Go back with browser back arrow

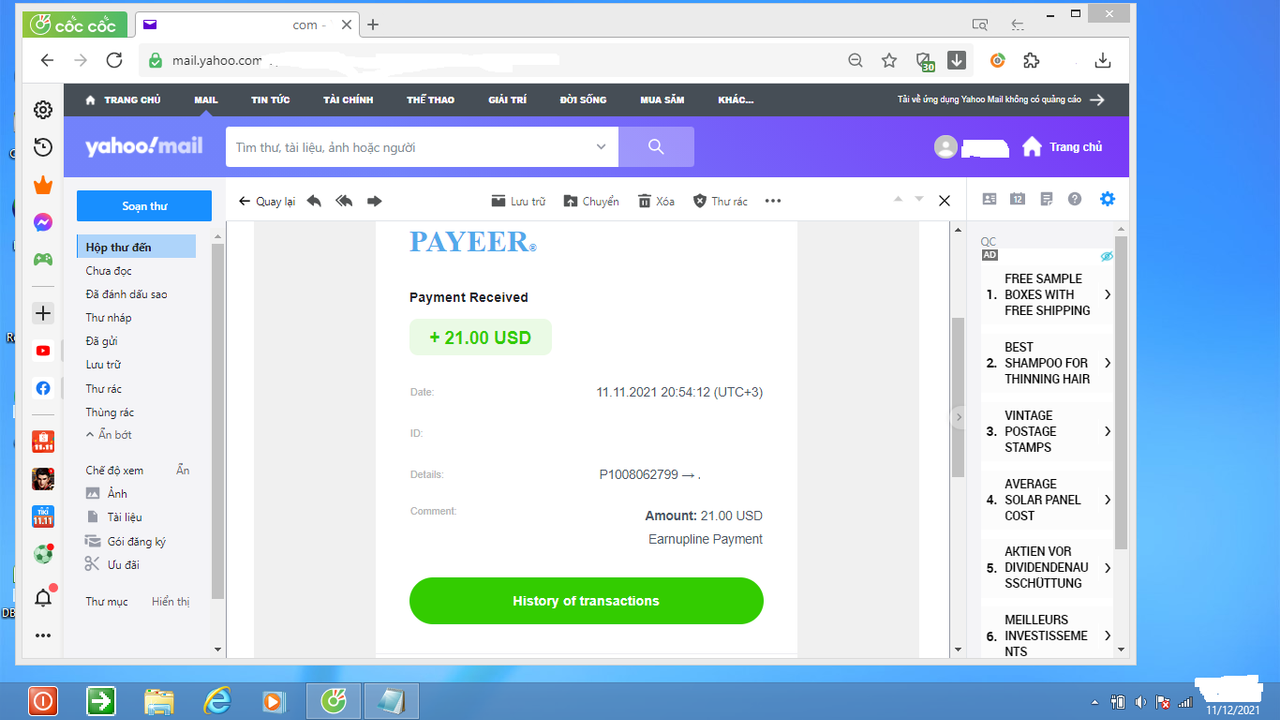pyautogui.click(x=47, y=60)
